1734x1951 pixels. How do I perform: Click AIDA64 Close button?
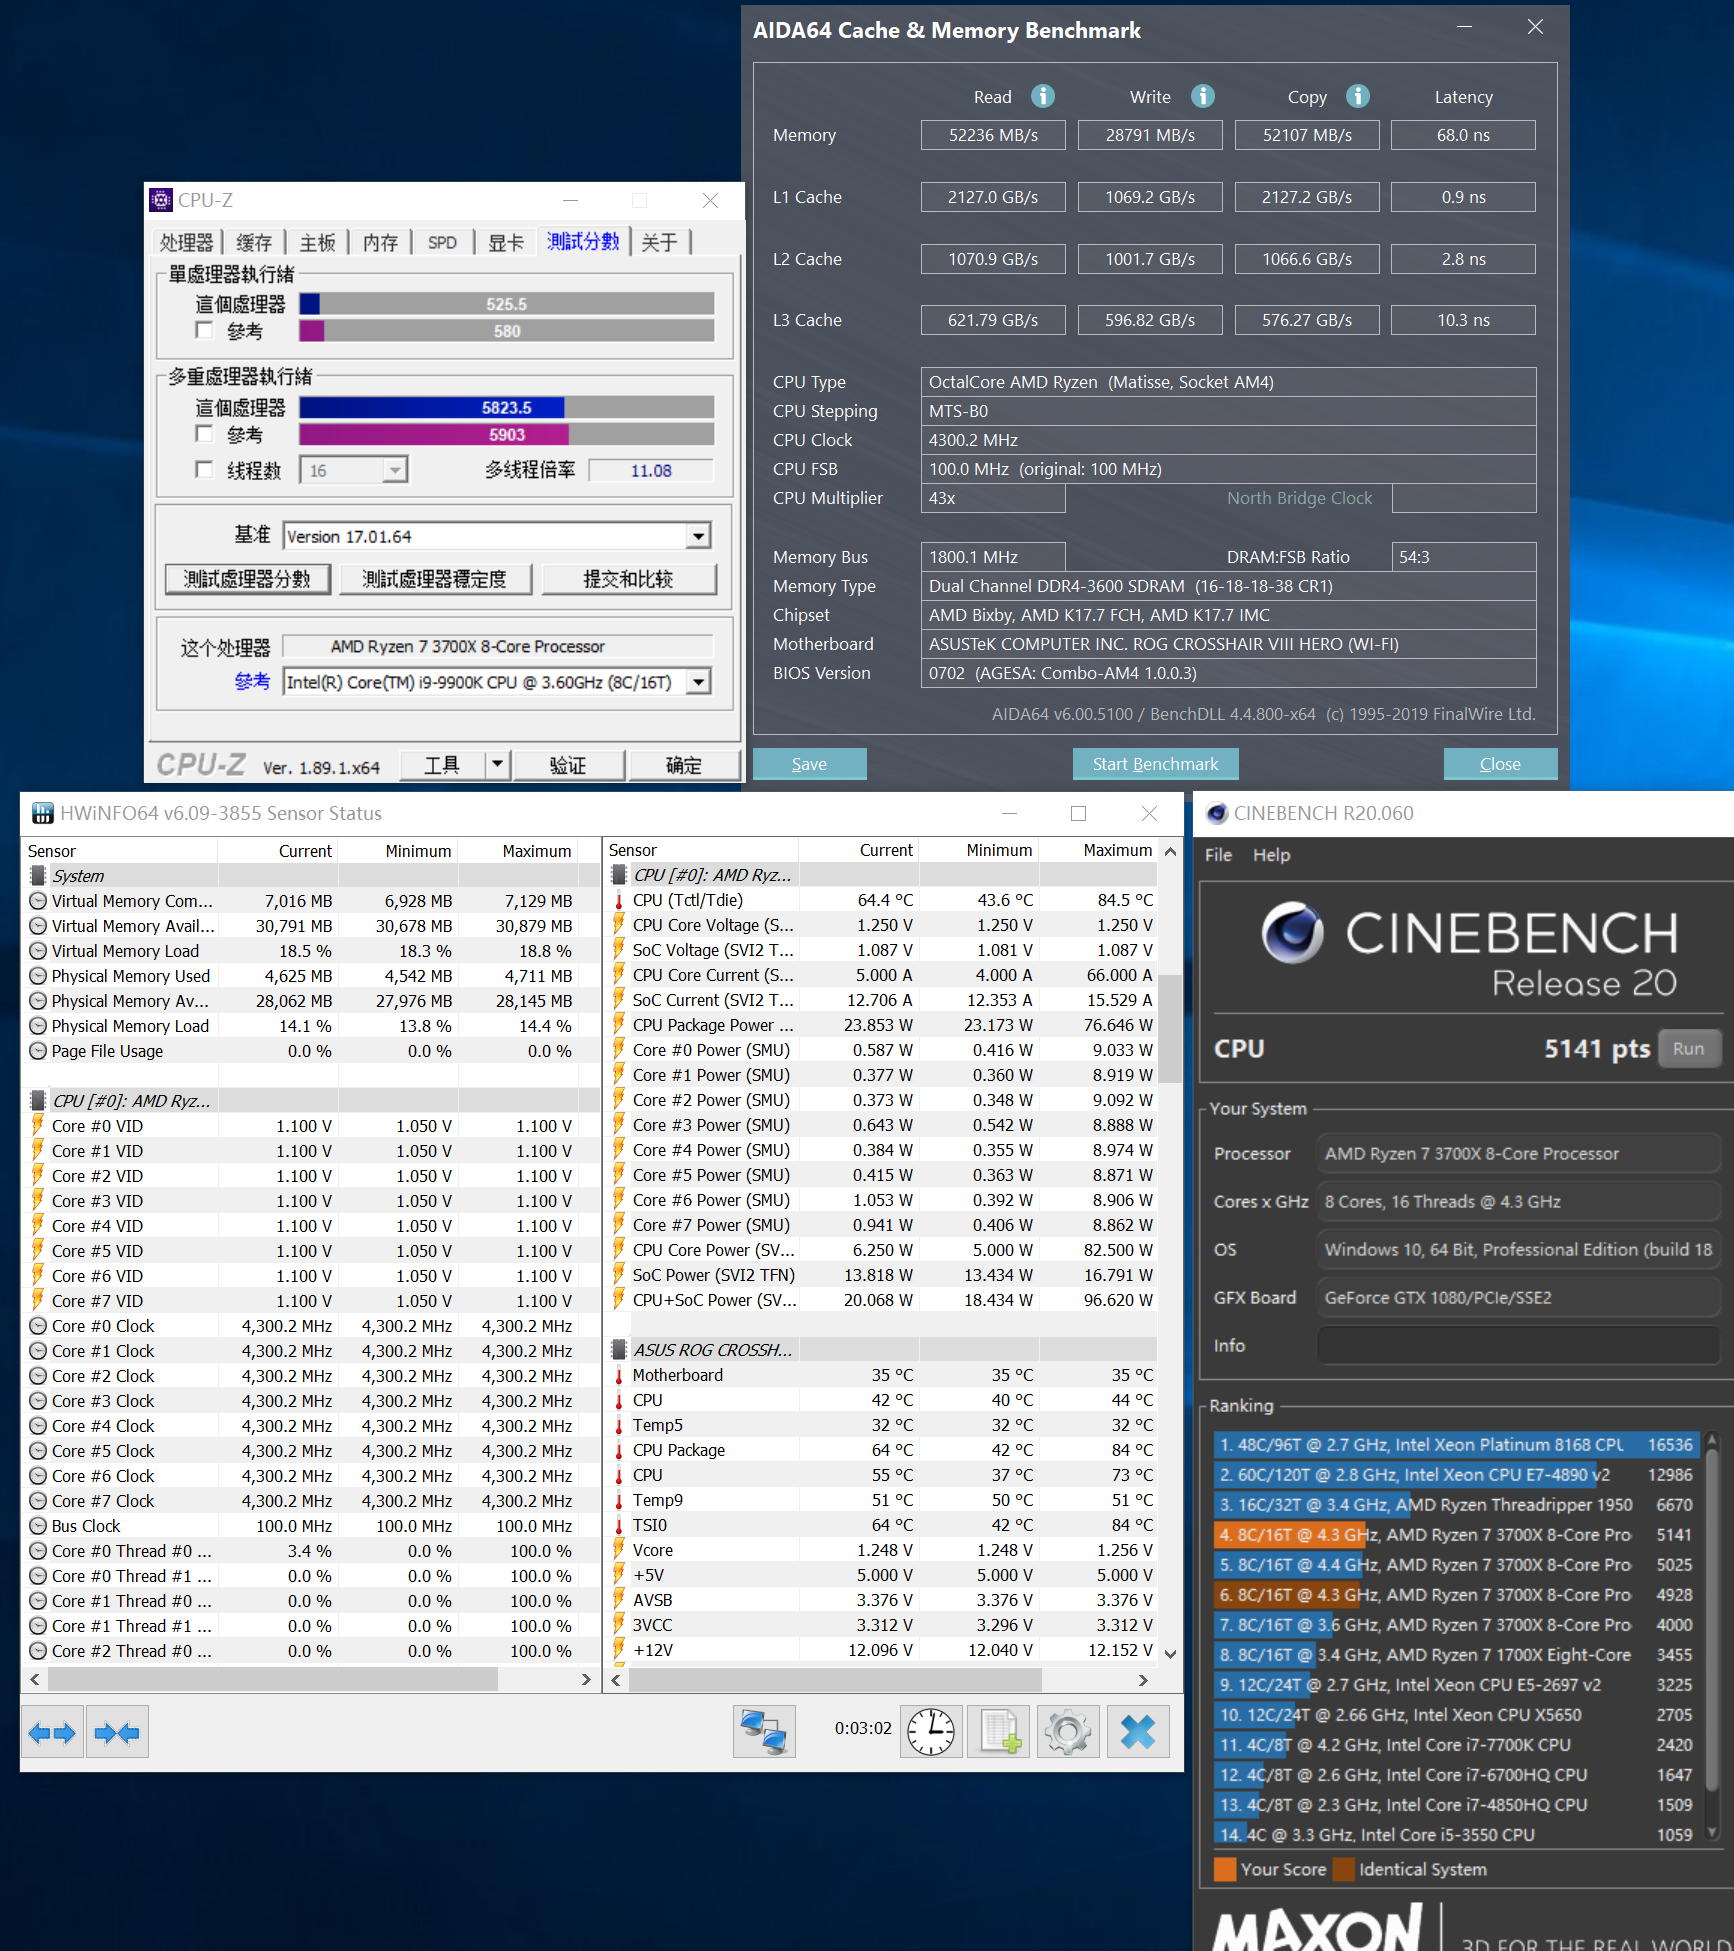pyautogui.click(x=1500, y=764)
